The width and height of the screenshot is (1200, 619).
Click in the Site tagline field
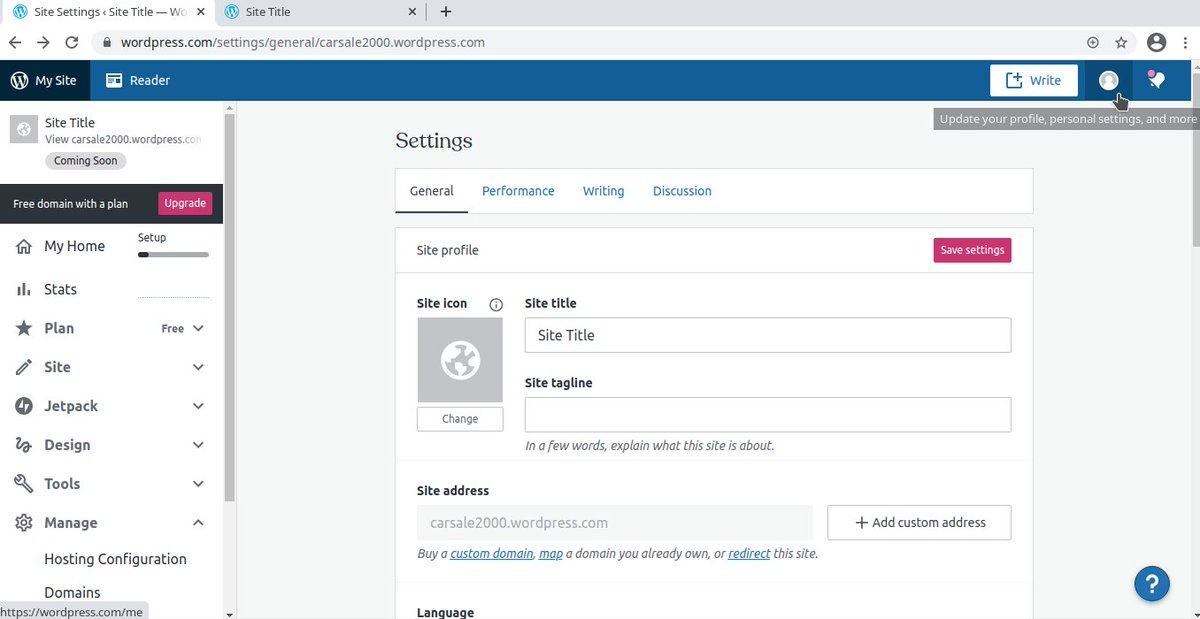click(x=768, y=415)
